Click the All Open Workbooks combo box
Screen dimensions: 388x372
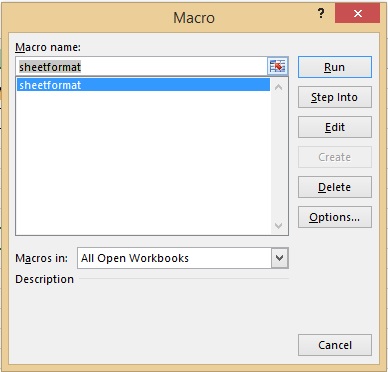(183, 258)
